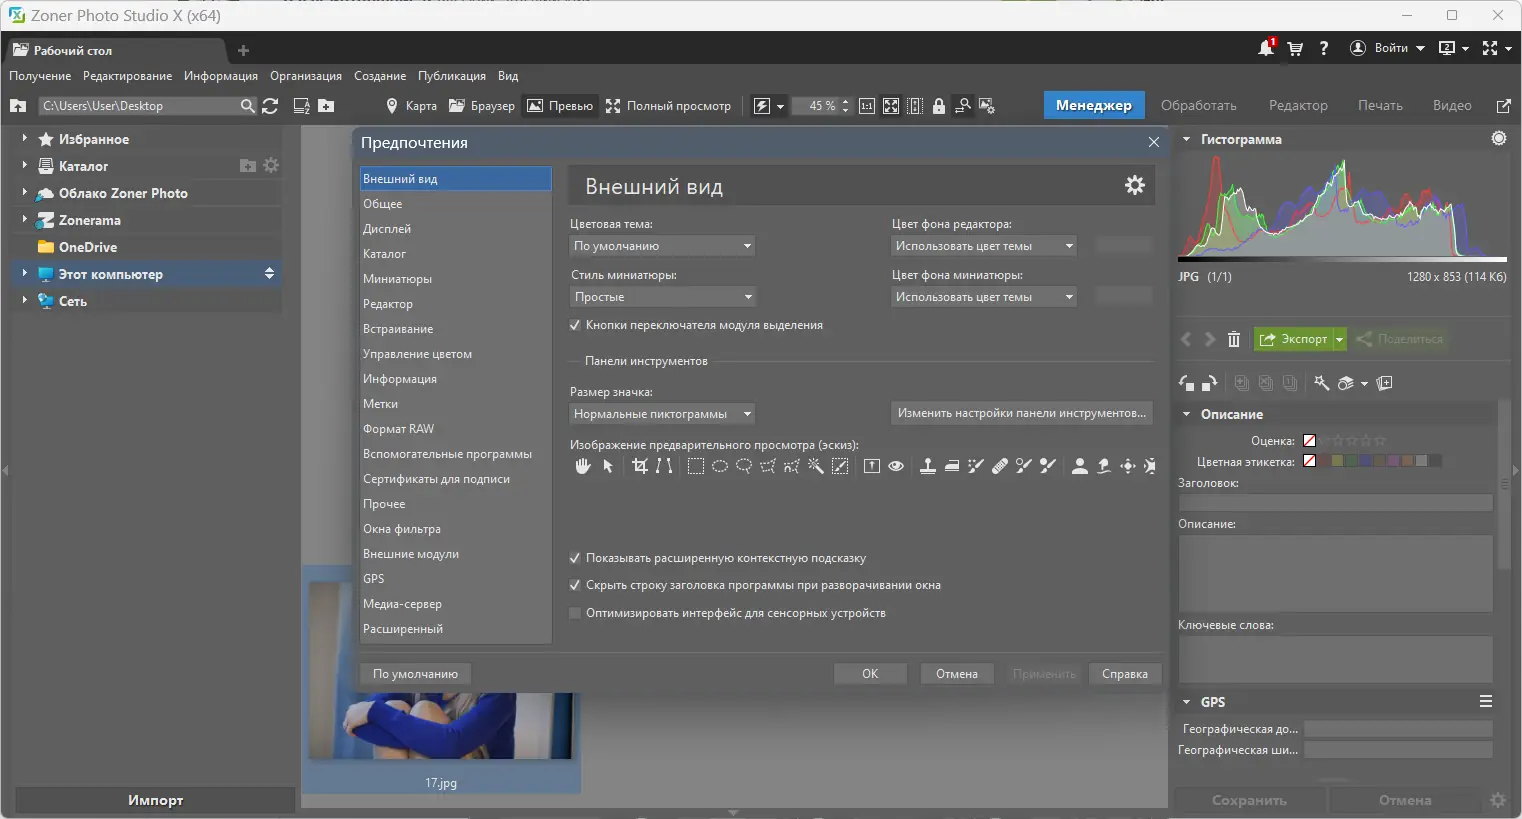Screen dimensions: 1522x819
Task: Click the clone stamp tool icon
Action: point(928,466)
